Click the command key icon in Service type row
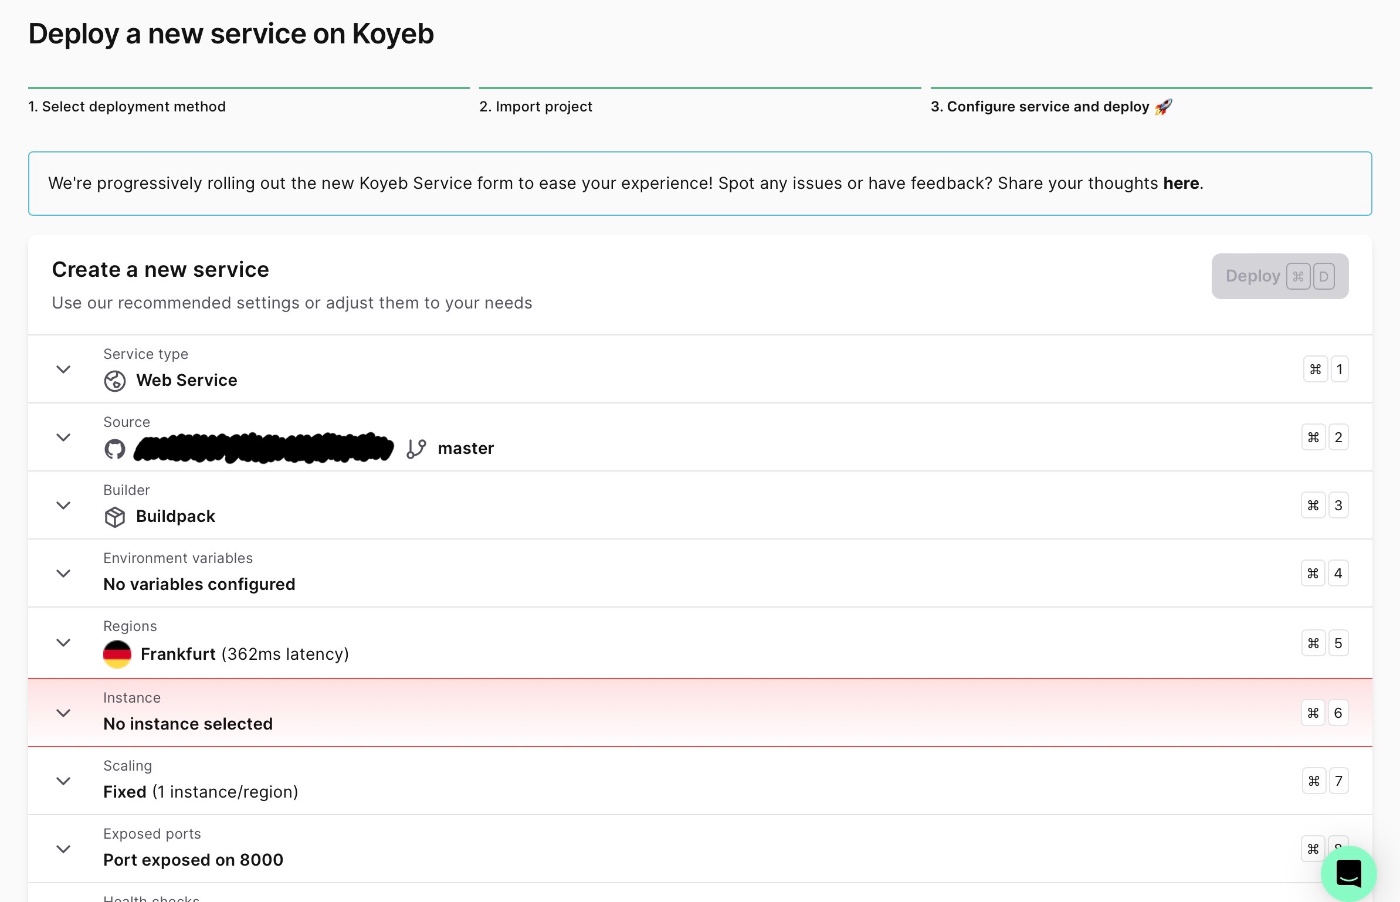Viewport: 1400px width, 902px height. pos(1315,369)
